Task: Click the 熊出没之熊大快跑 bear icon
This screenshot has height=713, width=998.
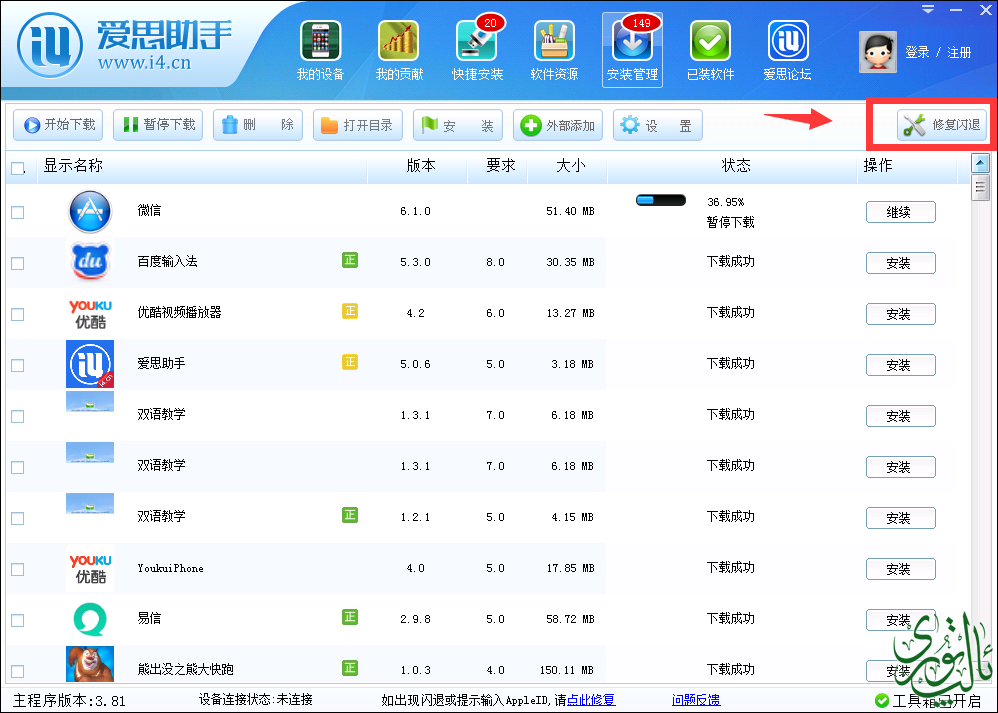Action: 90,664
